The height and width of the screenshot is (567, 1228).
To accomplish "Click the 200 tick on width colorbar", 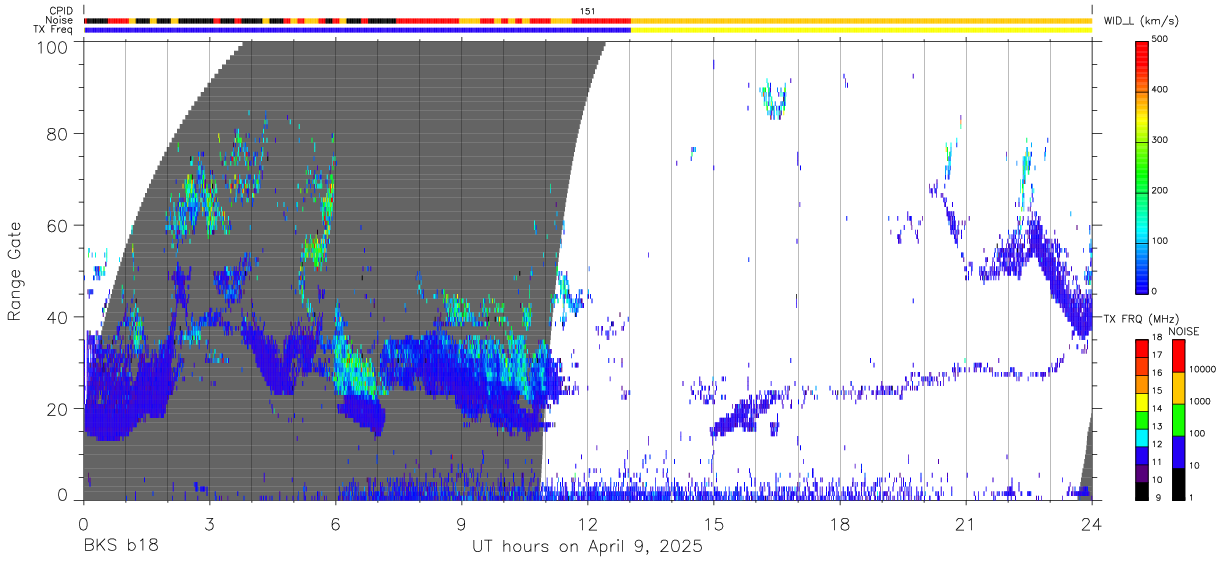I will (x=1160, y=190).
